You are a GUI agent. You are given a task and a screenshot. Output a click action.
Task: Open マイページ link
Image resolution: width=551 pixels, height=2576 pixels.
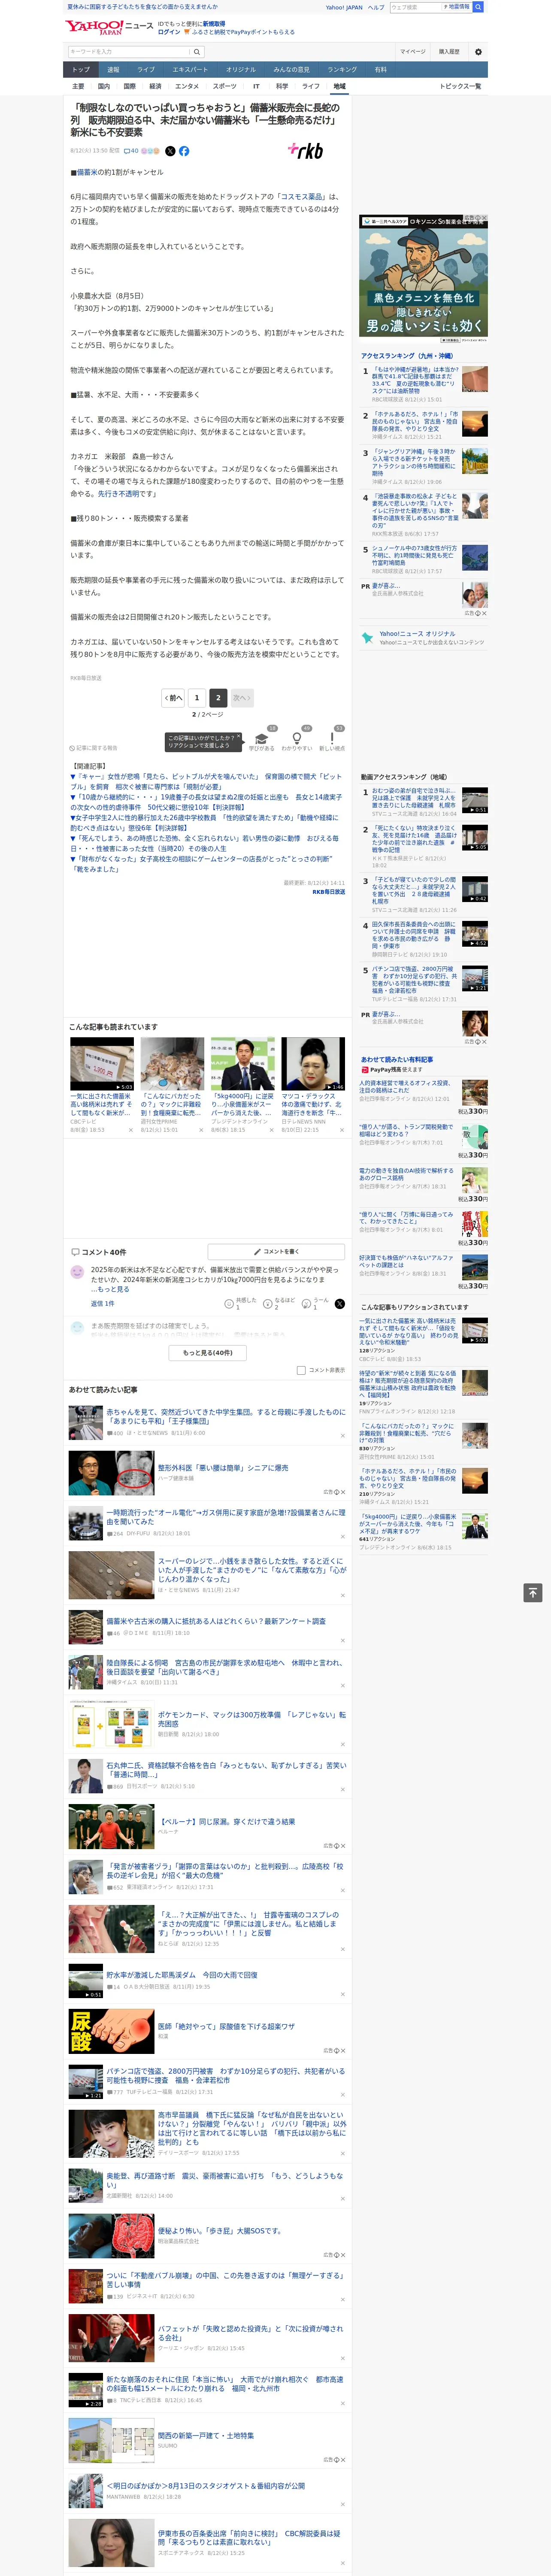click(412, 52)
